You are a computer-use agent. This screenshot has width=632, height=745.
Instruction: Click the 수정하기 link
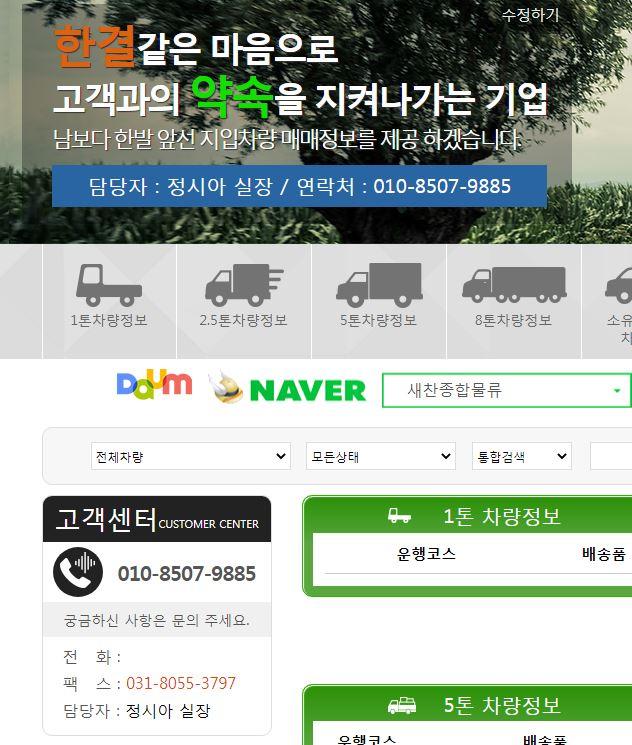coord(530,15)
